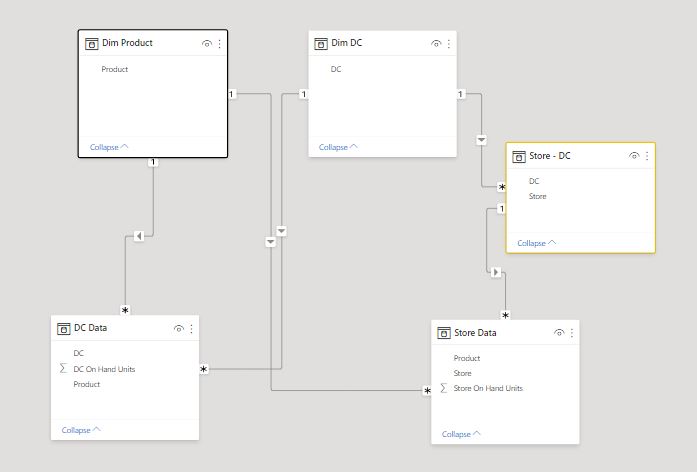This screenshot has width=697, height=472.
Task: Click the Dim DC table icon
Action: click(x=320, y=44)
